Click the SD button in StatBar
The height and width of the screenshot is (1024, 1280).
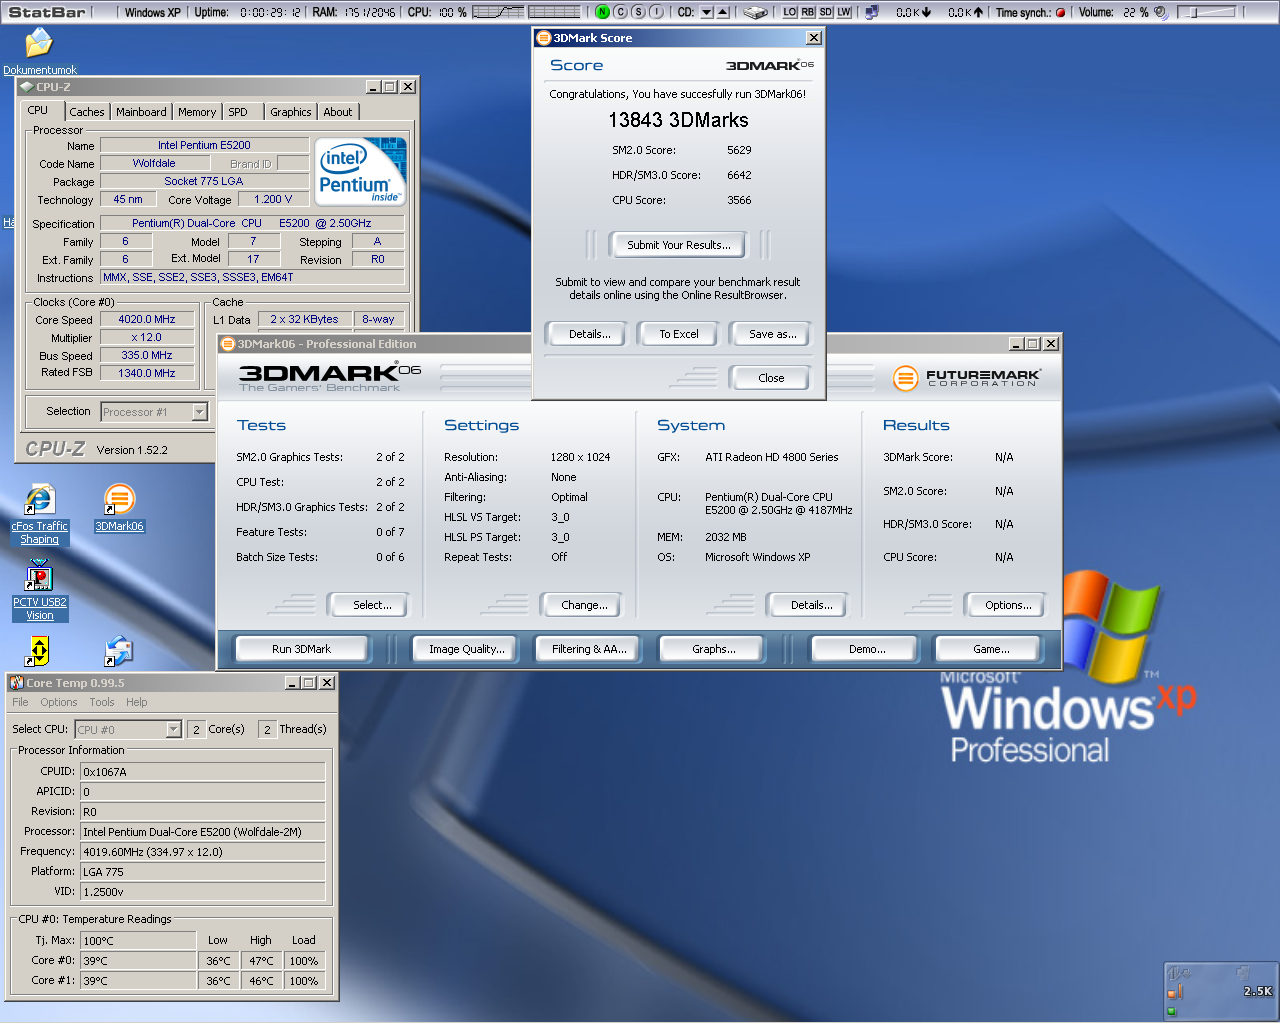(x=826, y=12)
